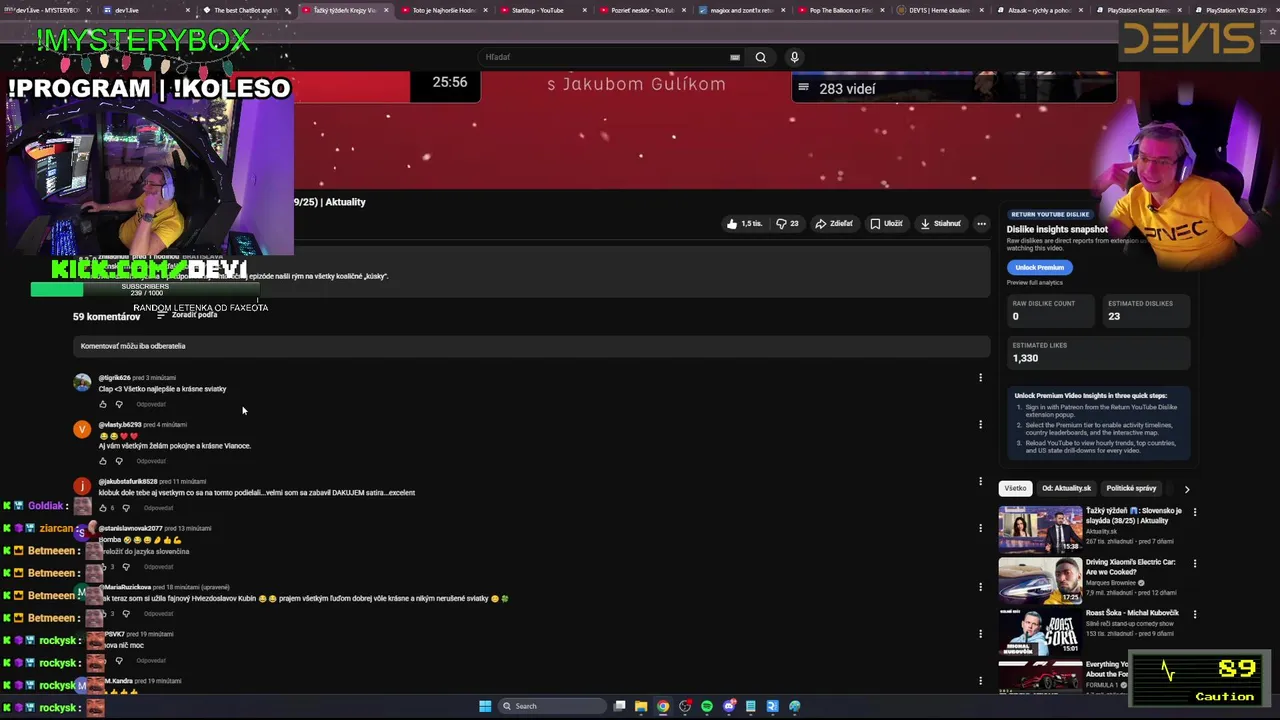
Task: Like the video with 1,5 tis. likes
Action: (x=745, y=224)
